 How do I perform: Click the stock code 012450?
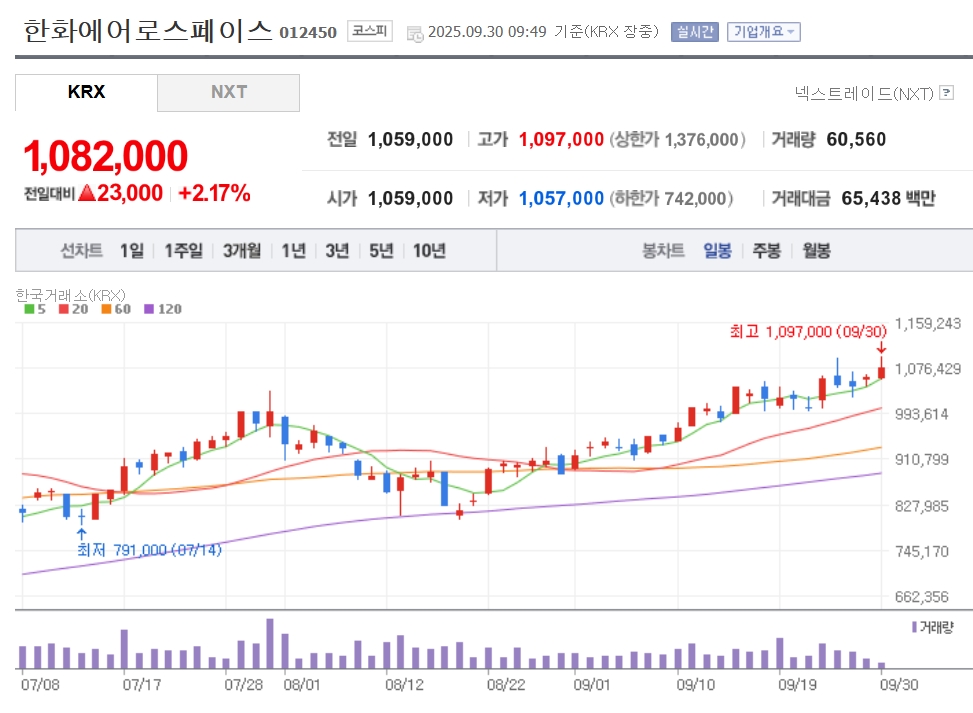[x=308, y=32]
